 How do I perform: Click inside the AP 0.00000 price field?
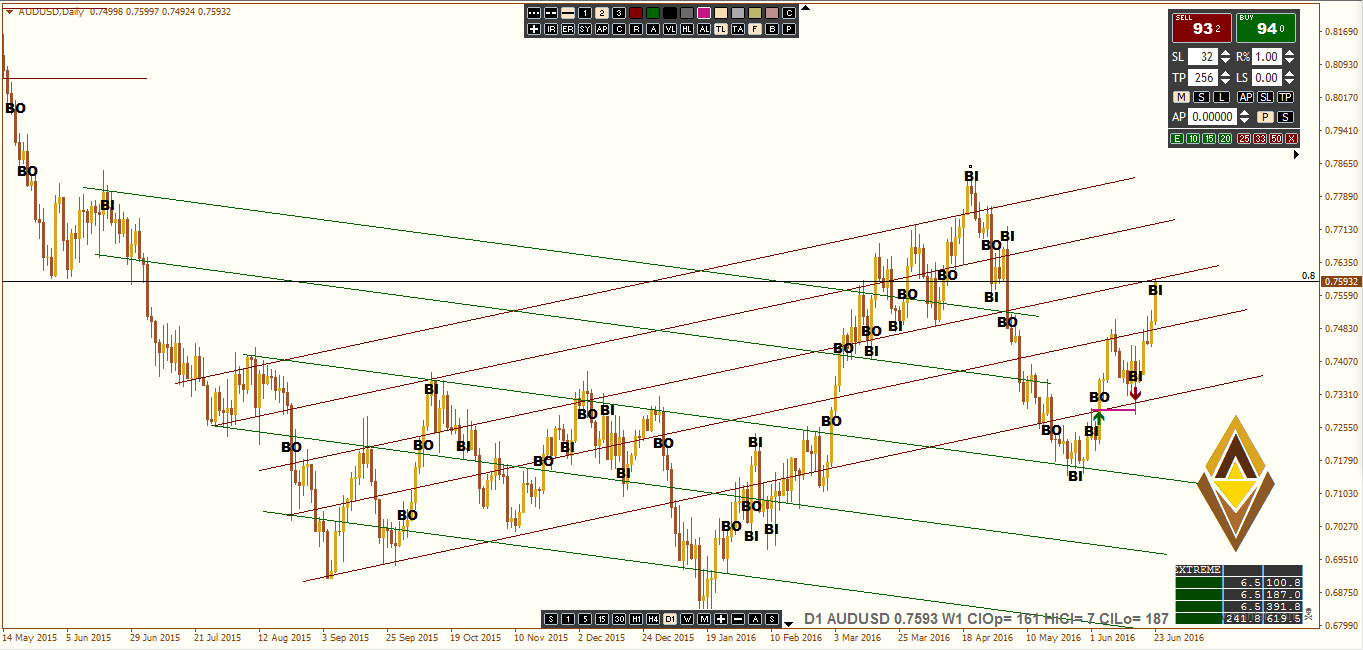[1212, 115]
